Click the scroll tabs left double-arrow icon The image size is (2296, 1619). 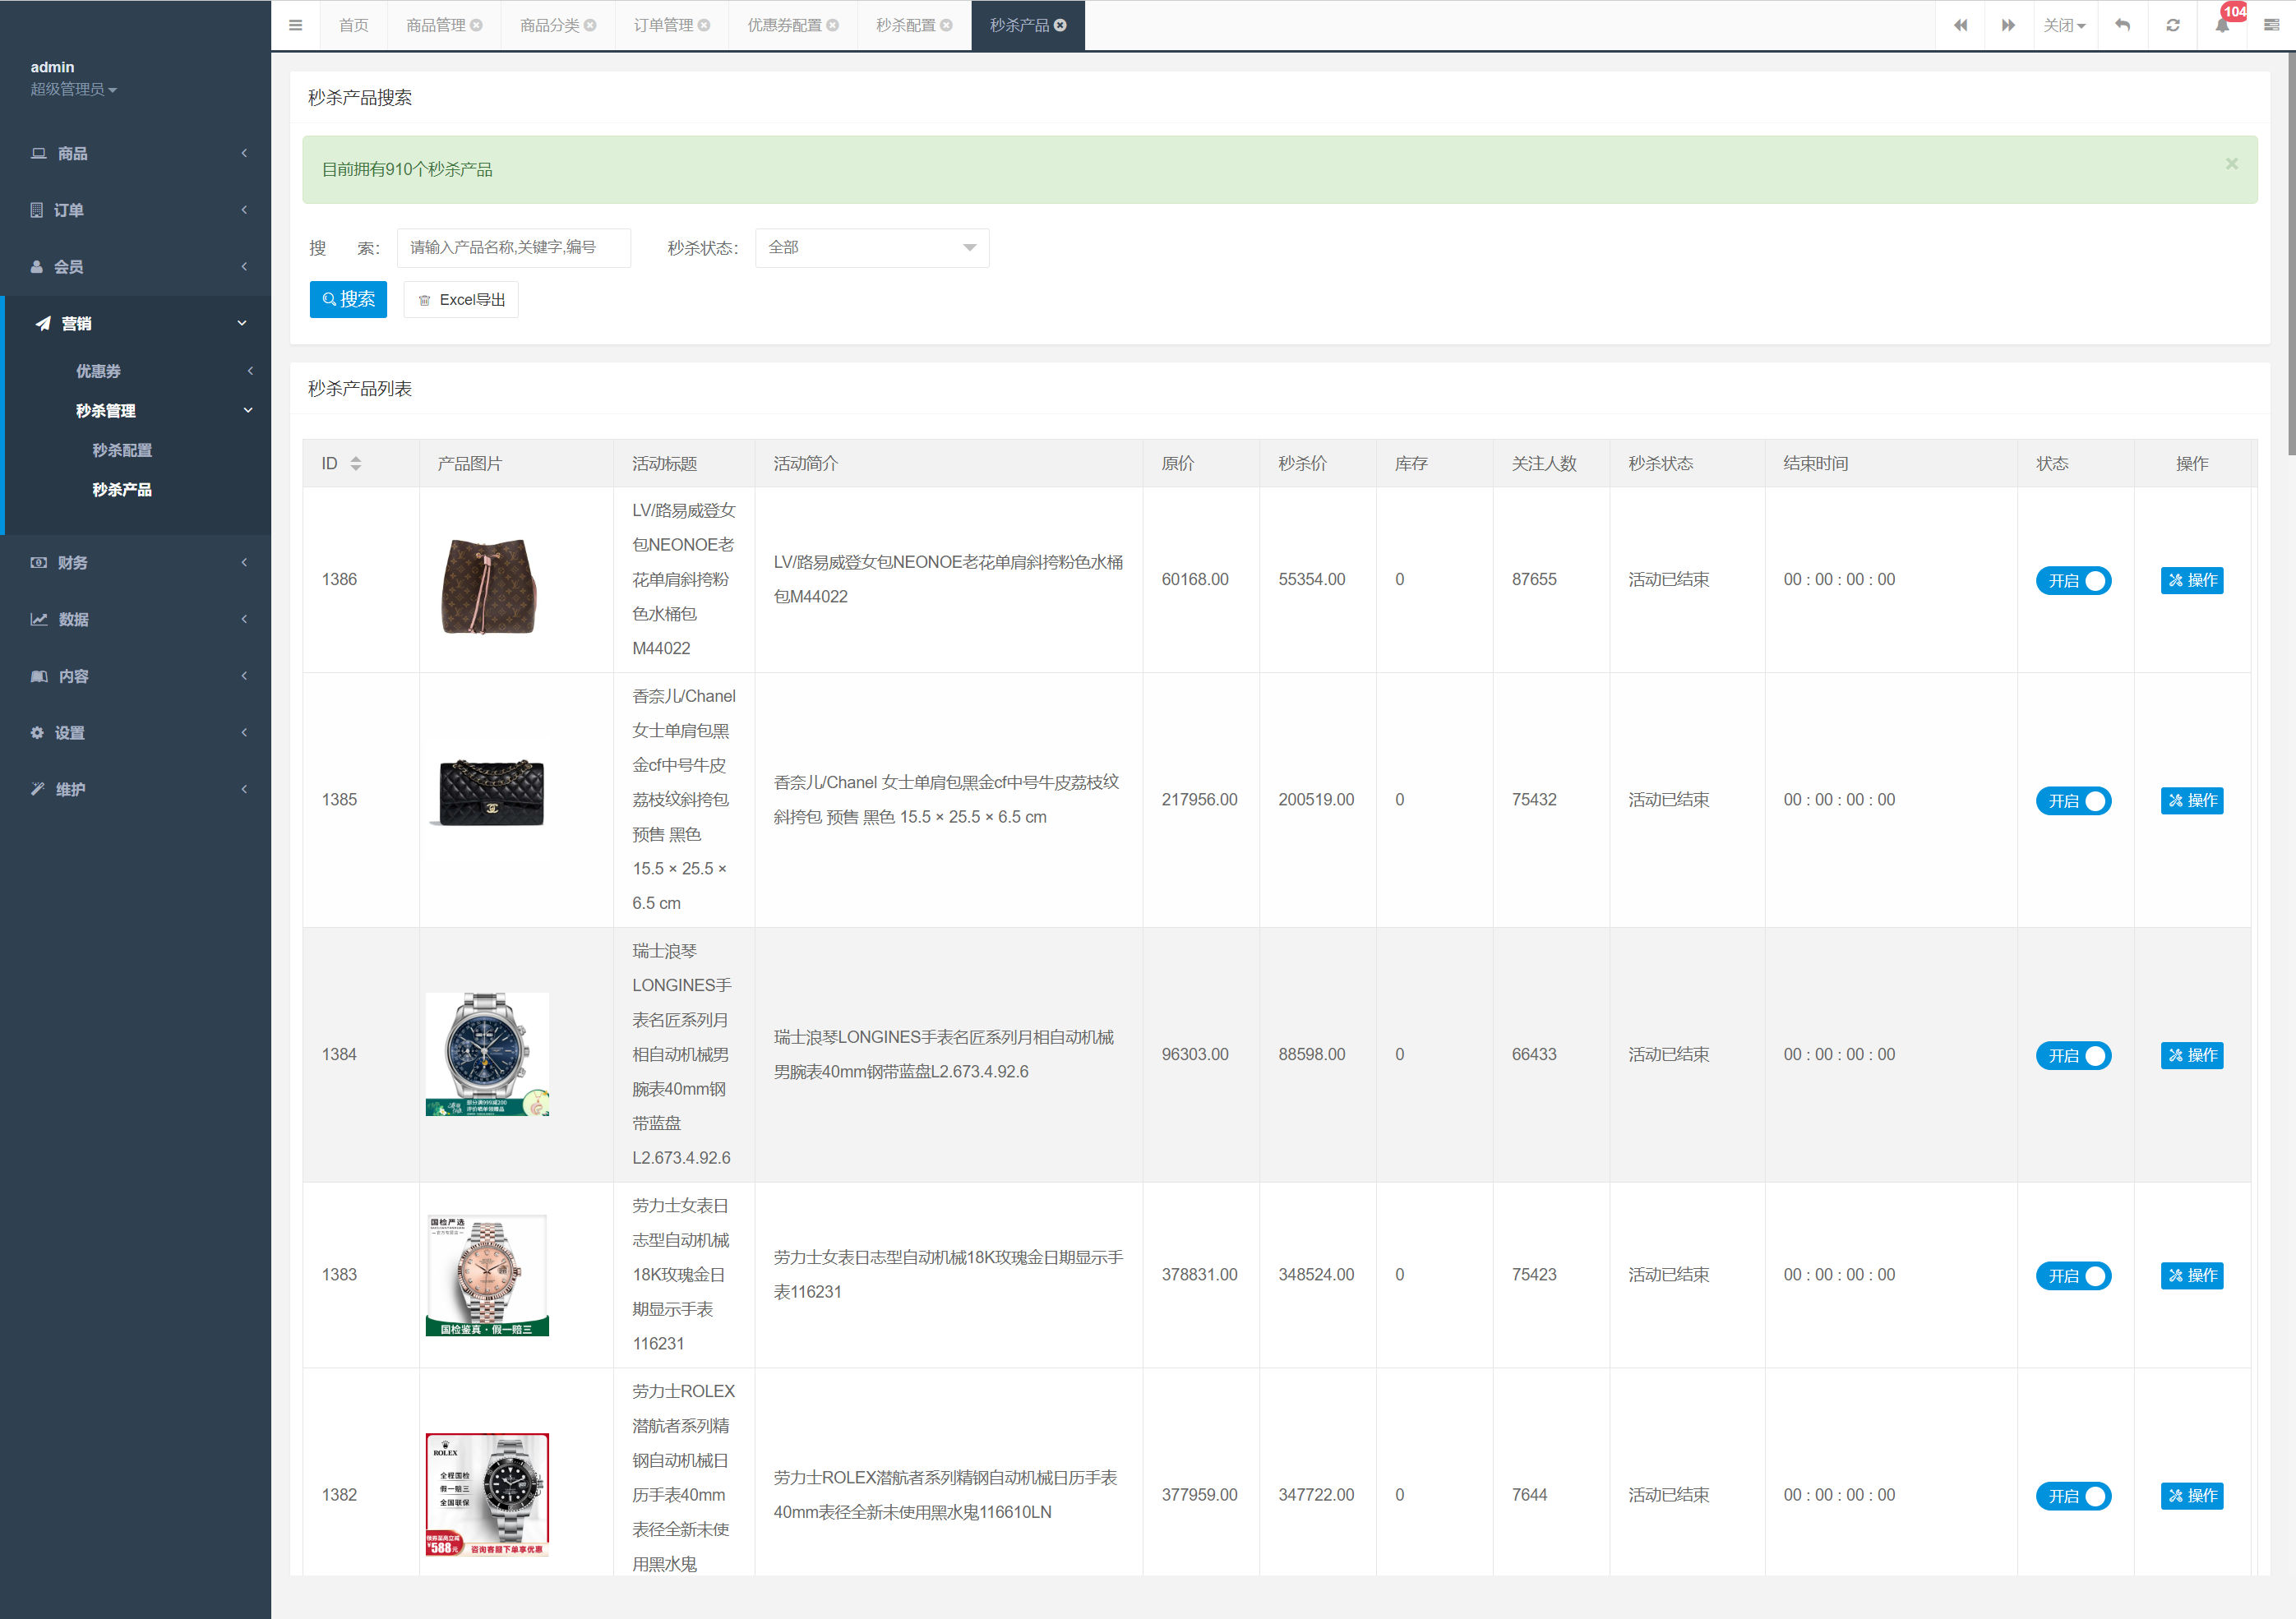1960,25
